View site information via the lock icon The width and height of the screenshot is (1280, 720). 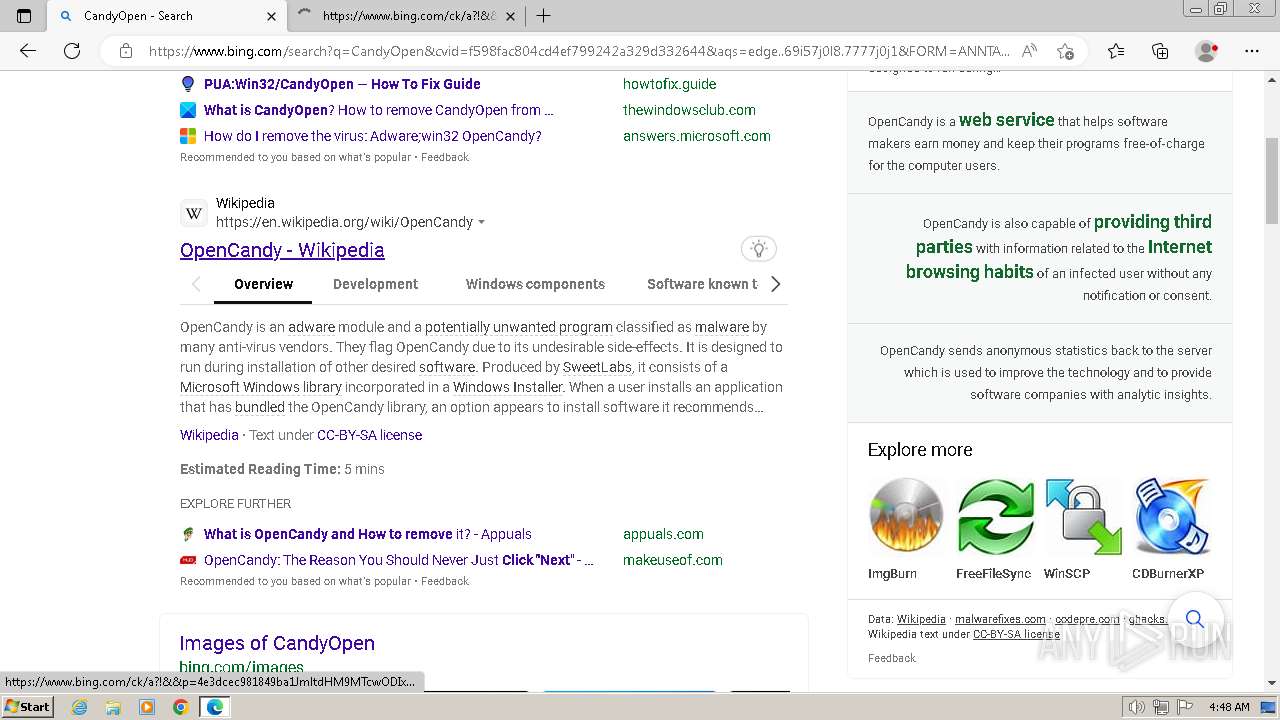tap(126, 51)
